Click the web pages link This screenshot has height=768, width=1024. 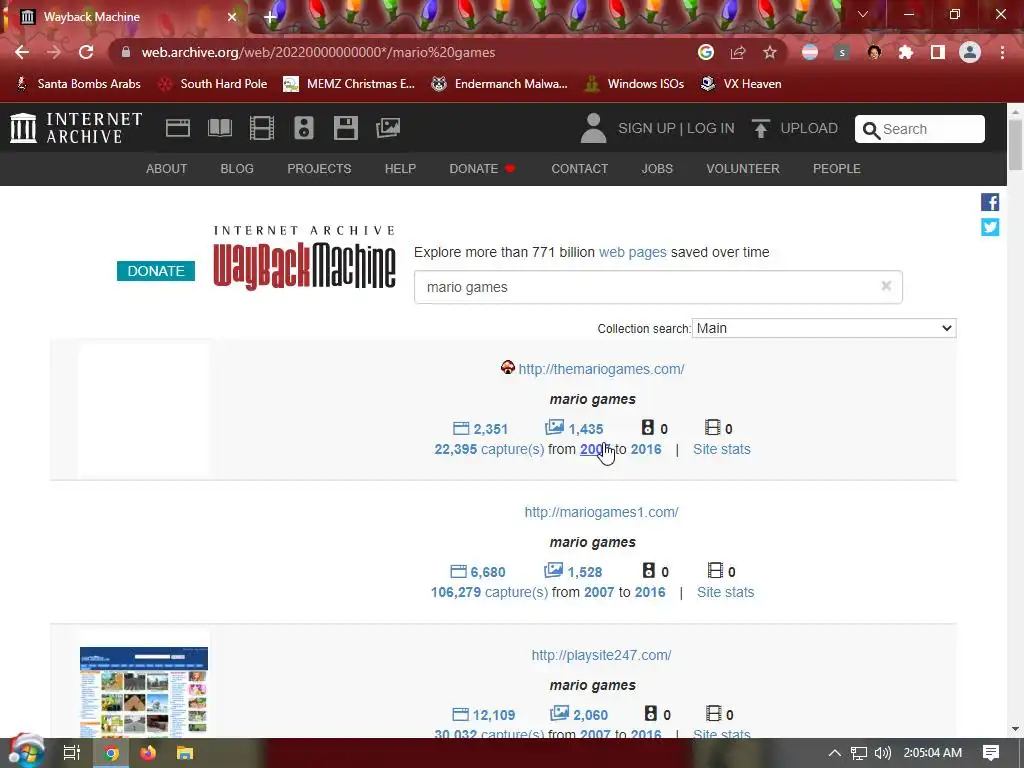(633, 252)
